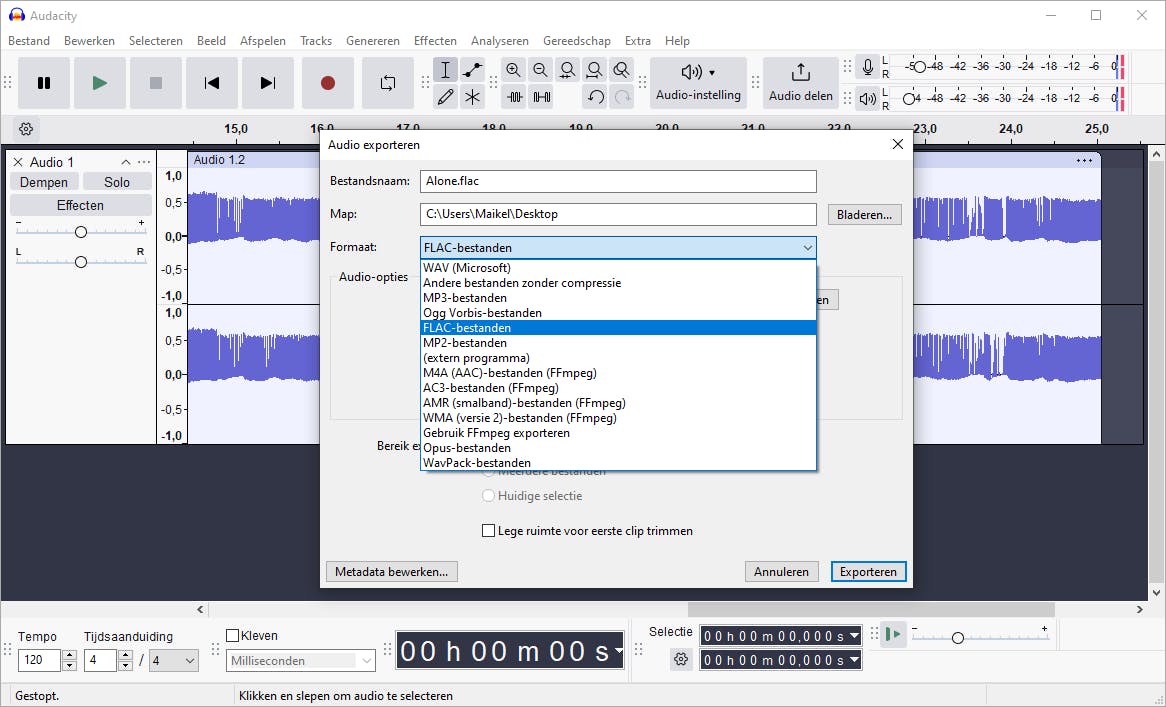The width and height of the screenshot is (1166, 707).
Task: Click the Pause playback button
Action: 44,83
